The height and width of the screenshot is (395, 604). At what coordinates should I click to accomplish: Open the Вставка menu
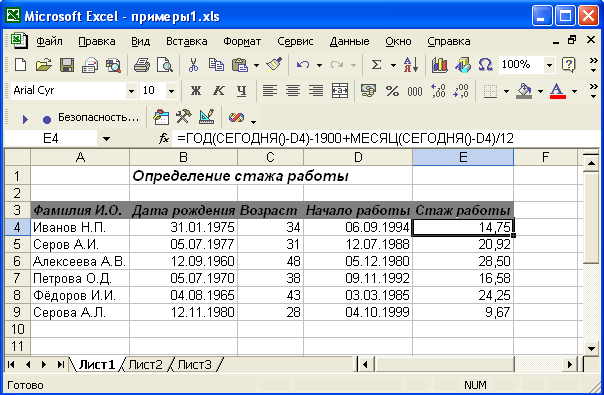186,41
